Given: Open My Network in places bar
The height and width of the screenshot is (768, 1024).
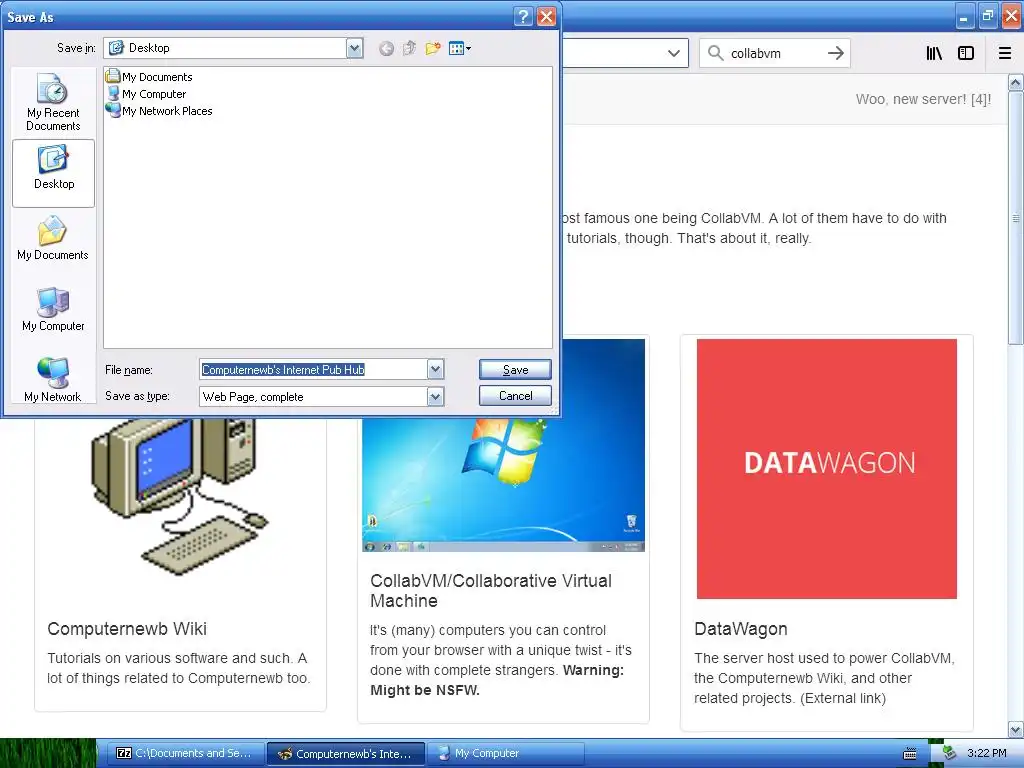Looking at the screenshot, I should 53,380.
